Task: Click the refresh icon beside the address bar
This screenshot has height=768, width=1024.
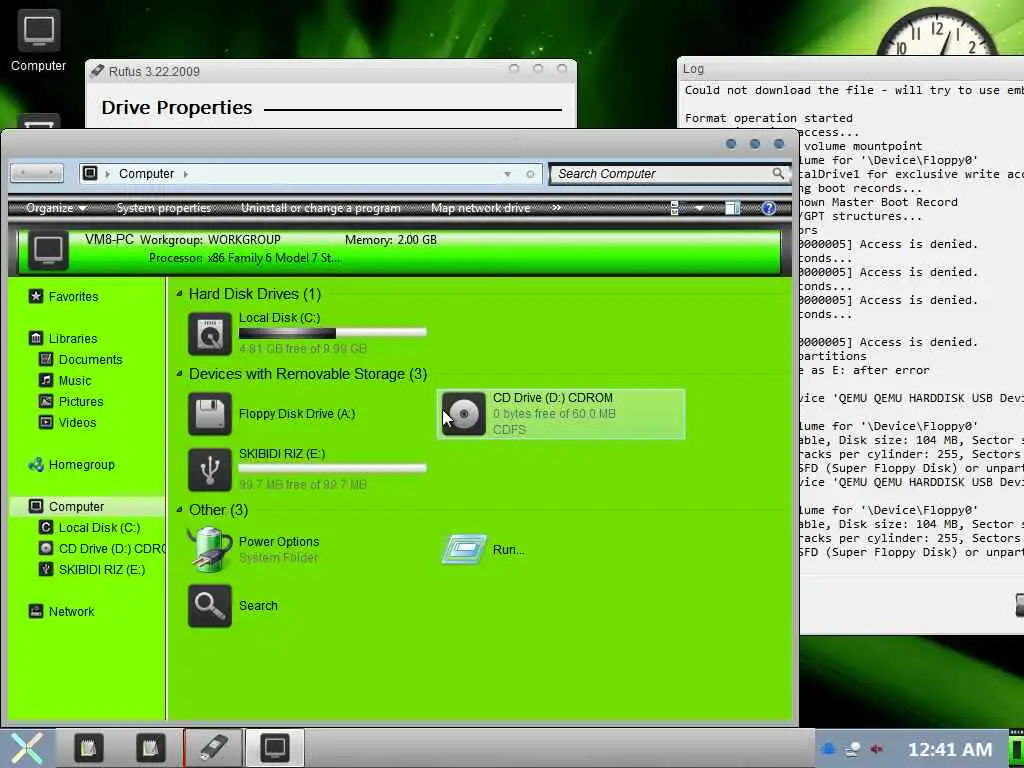Action: click(530, 174)
